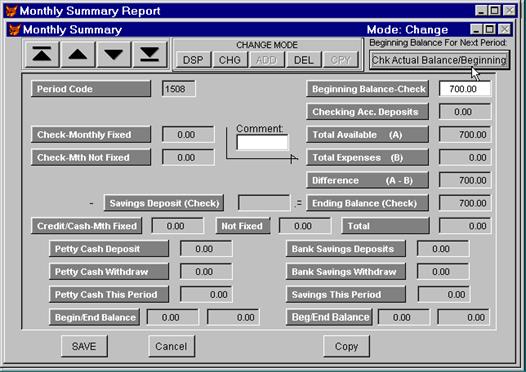Click the fox icon in Monthly Summary title

(14, 30)
